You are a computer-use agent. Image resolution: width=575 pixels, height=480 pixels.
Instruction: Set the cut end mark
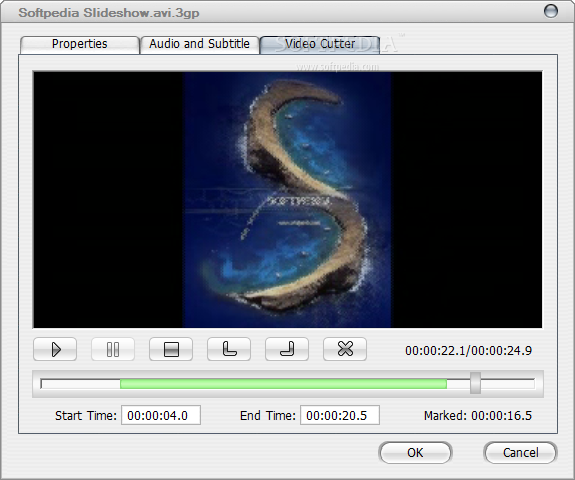pos(287,349)
